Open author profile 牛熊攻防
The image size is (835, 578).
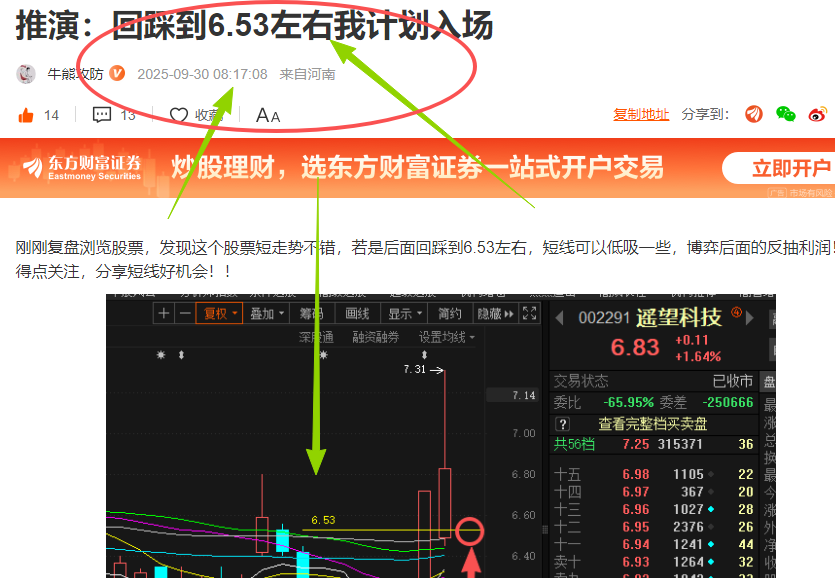pos(75,74)
